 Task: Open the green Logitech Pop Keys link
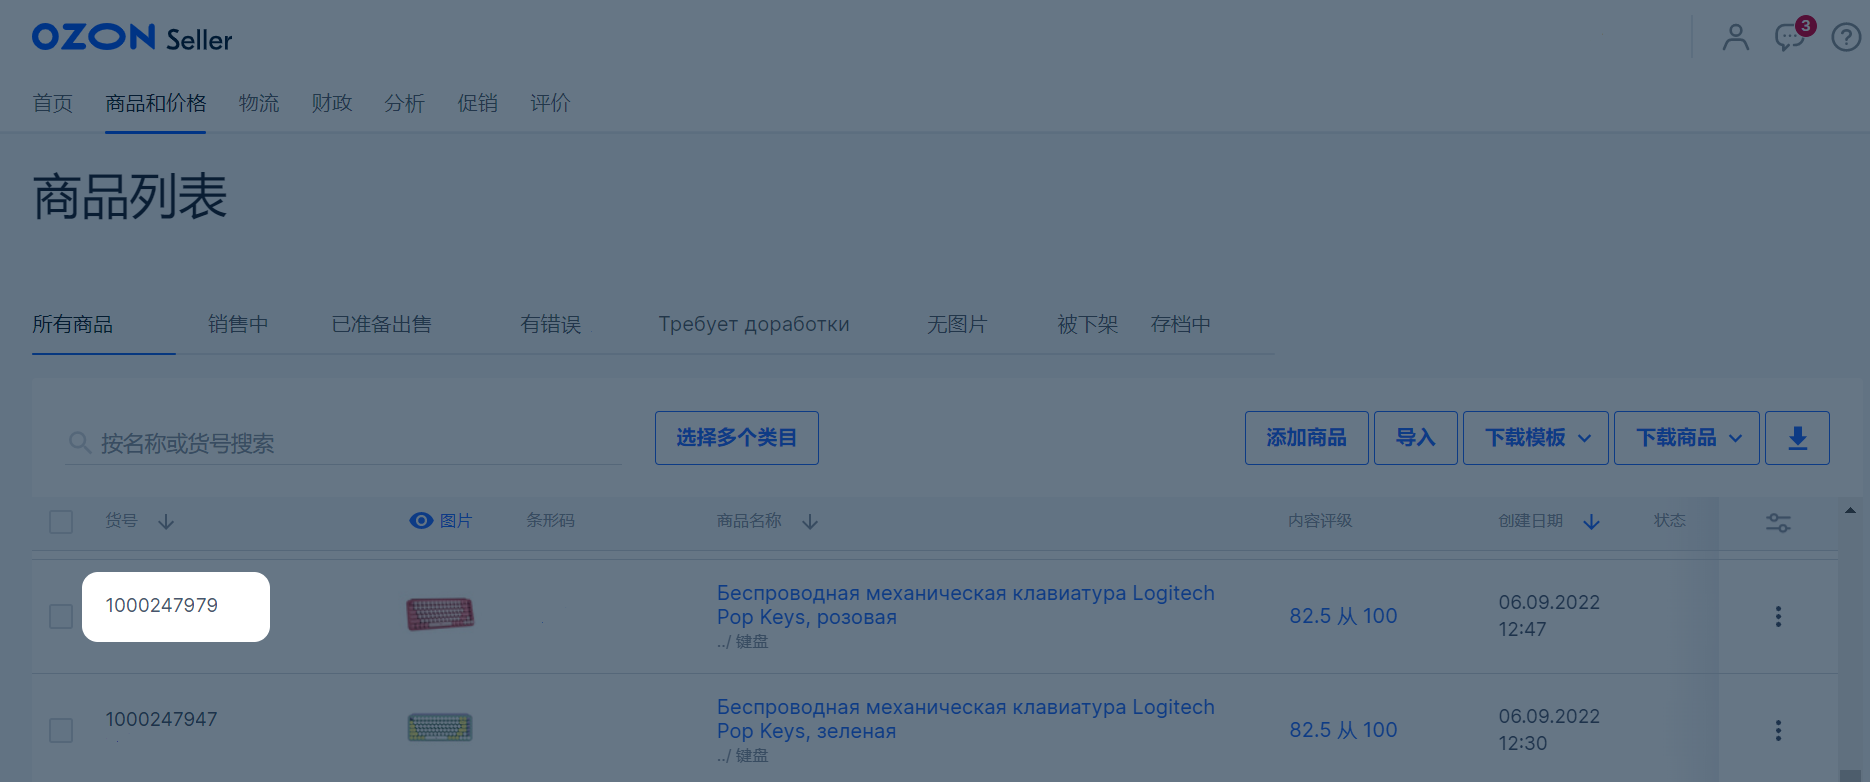965,719
